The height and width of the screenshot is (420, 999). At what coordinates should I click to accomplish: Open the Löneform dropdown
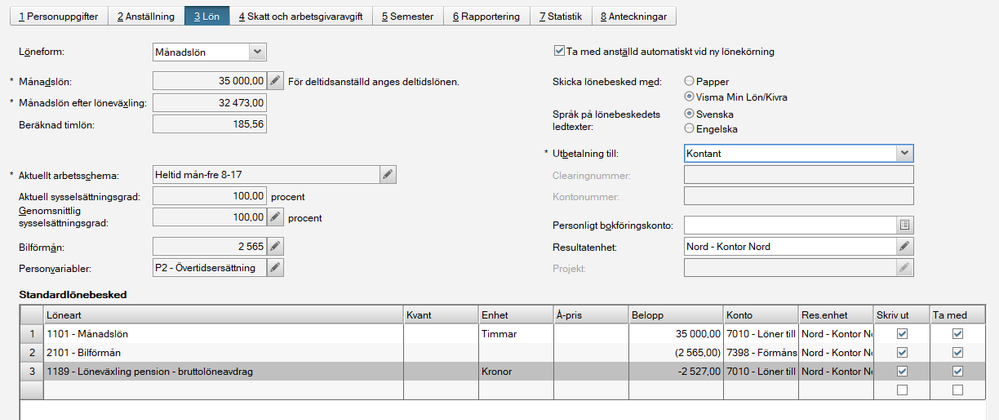257,51
